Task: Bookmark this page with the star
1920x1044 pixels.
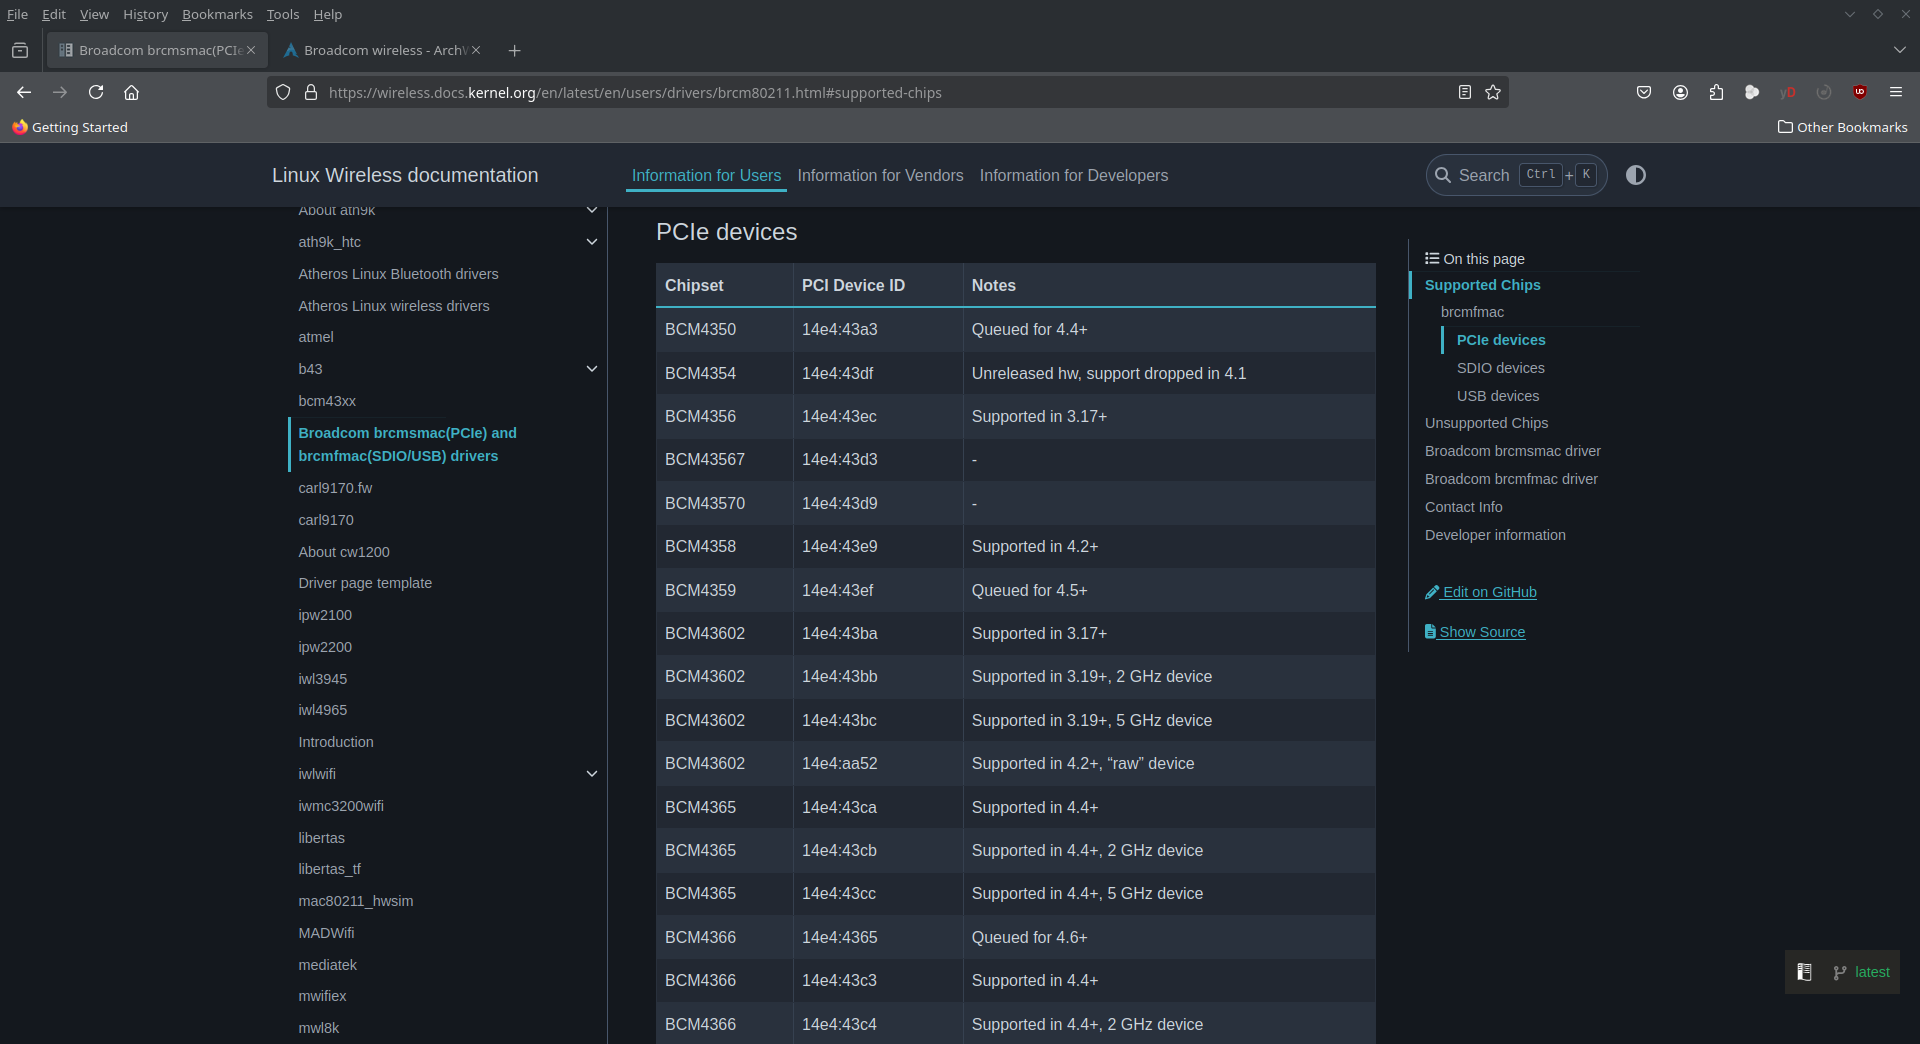Action: 1493,92
